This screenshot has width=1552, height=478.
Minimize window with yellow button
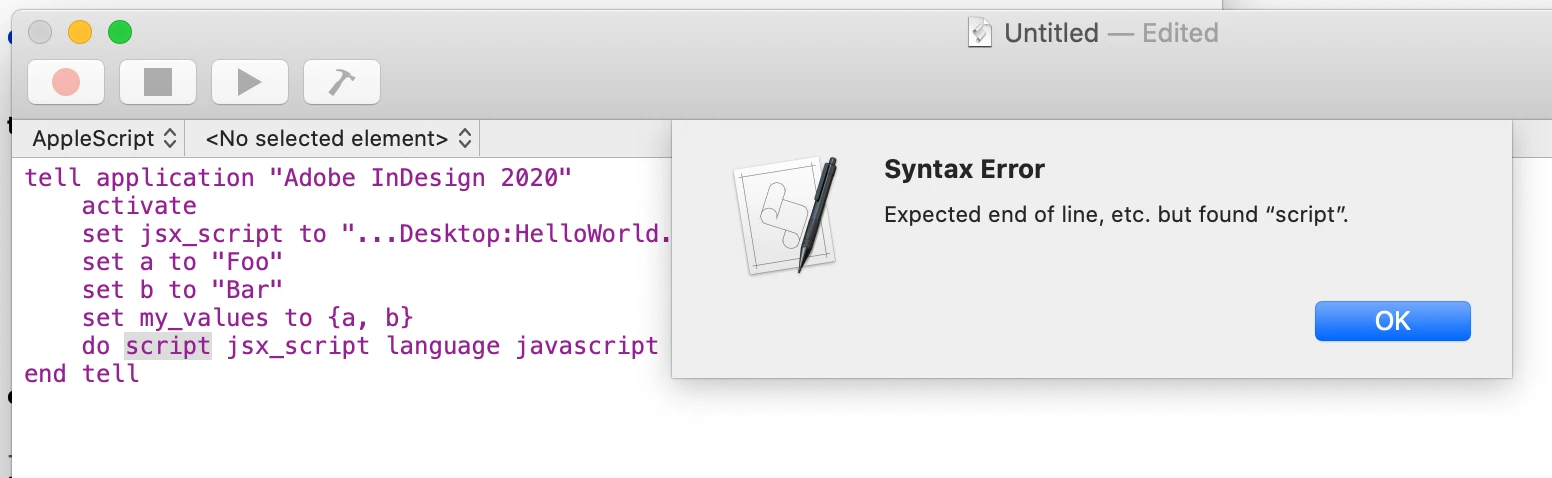click(x=80, y=33)
